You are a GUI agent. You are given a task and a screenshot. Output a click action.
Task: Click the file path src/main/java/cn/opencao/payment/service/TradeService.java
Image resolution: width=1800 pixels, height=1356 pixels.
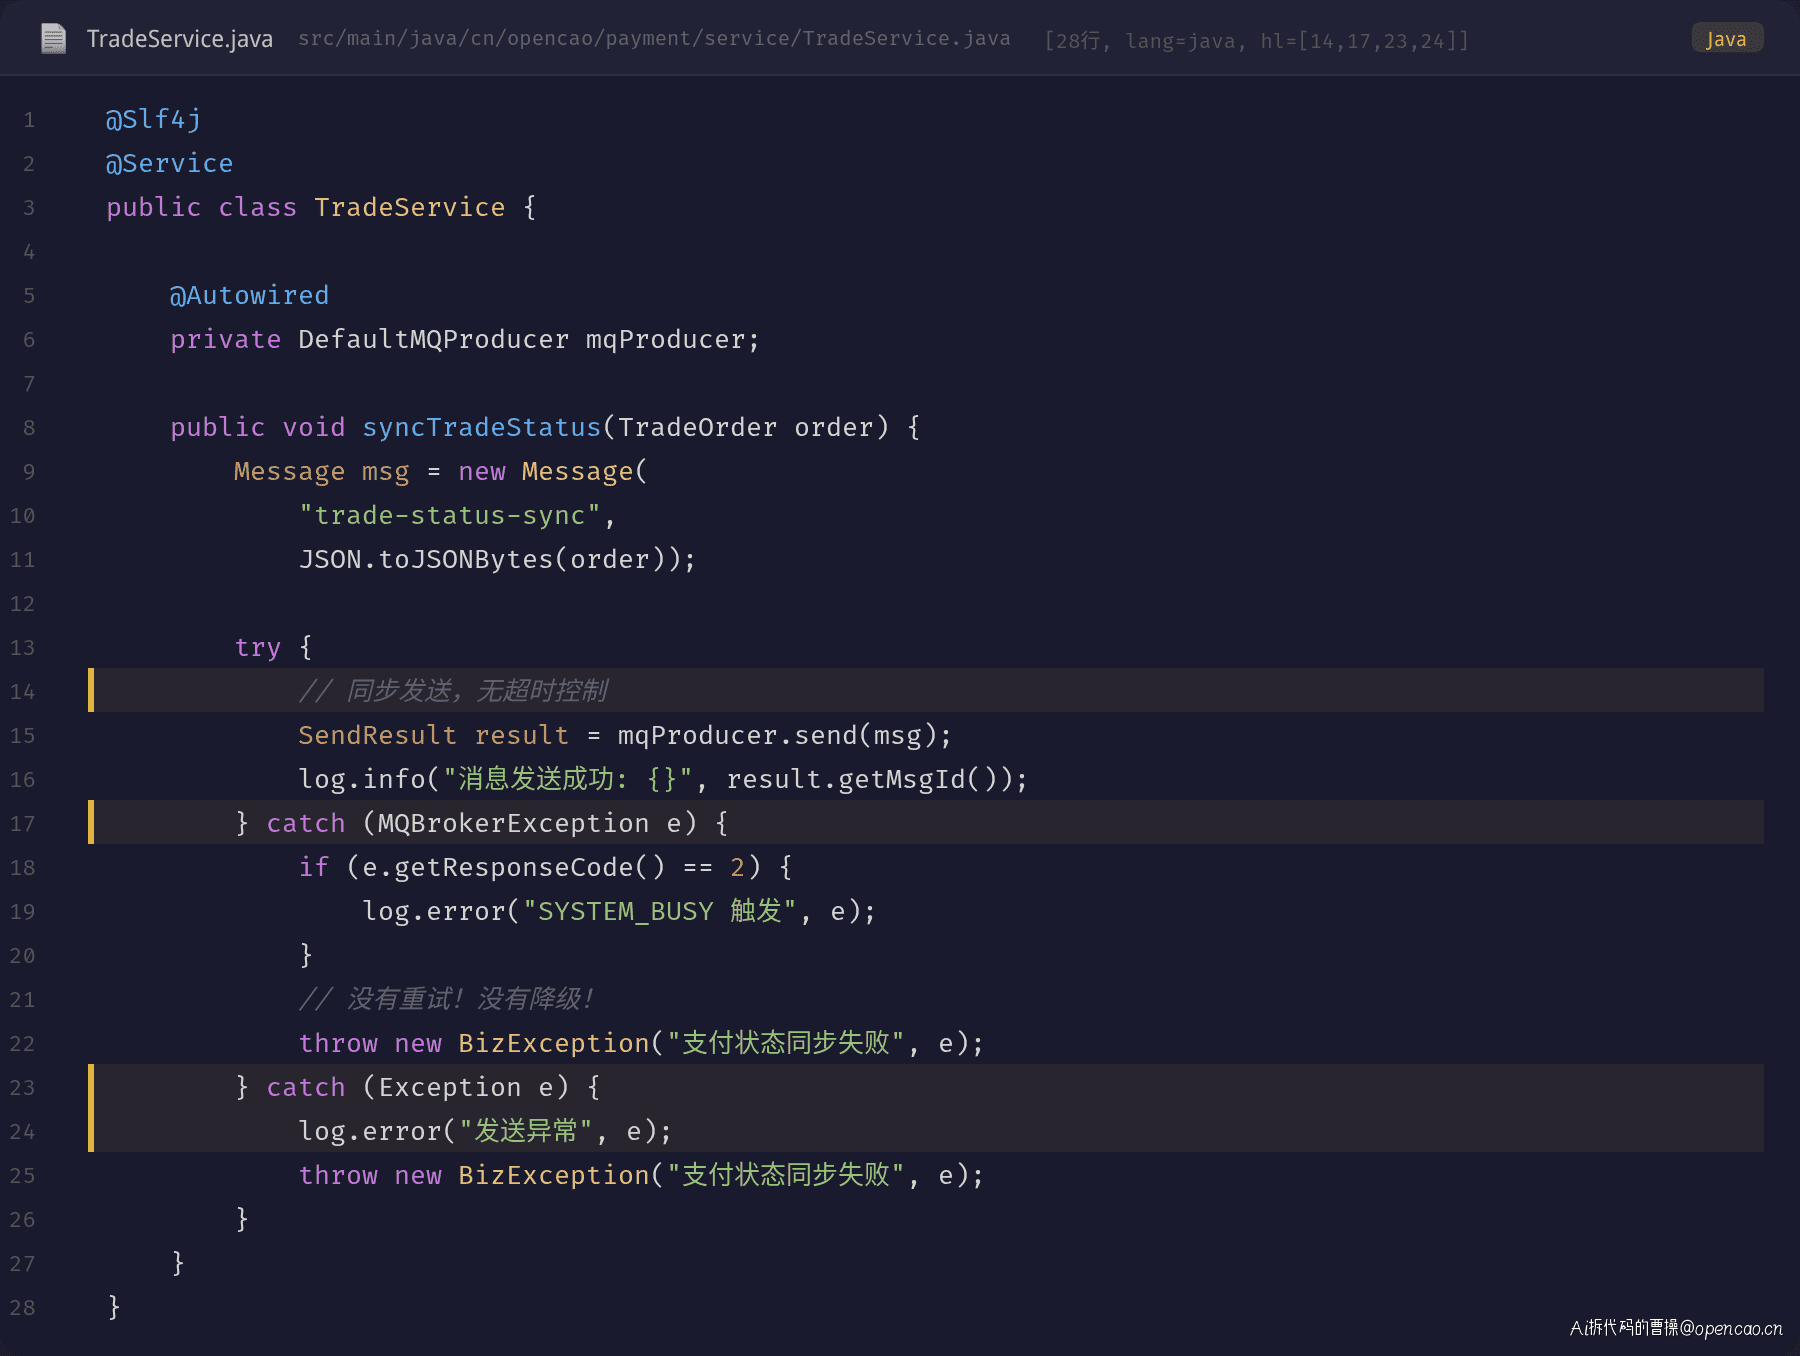coord(654,39)
